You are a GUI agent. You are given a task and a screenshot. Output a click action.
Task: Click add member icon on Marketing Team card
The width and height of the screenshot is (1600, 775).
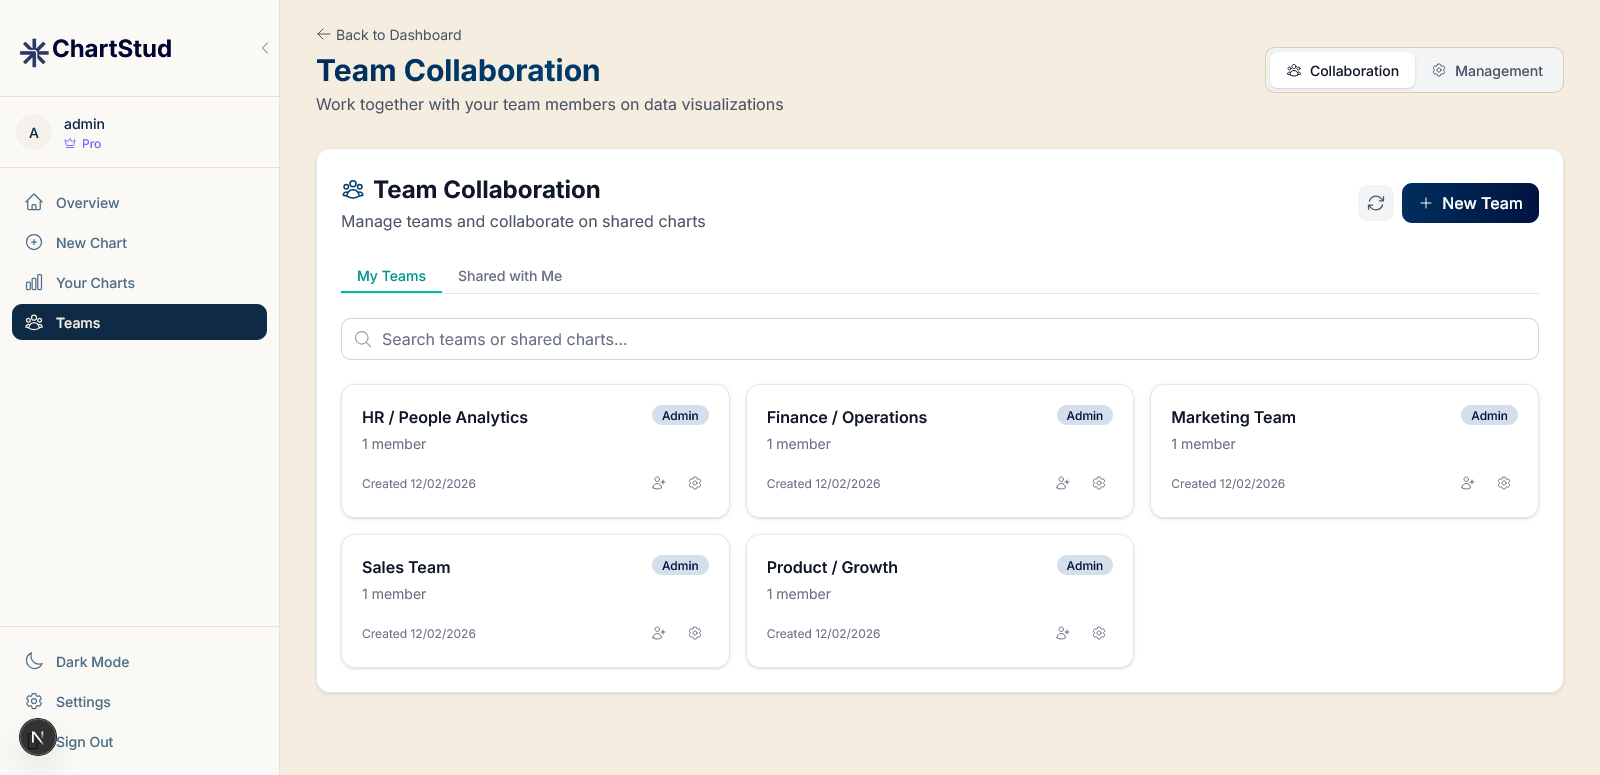pyautogui.click(x=1467, y=483)
